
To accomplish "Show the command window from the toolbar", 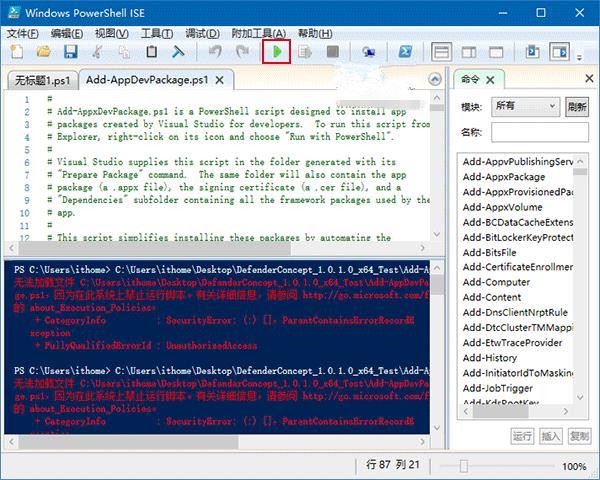I will click(532, 52).
